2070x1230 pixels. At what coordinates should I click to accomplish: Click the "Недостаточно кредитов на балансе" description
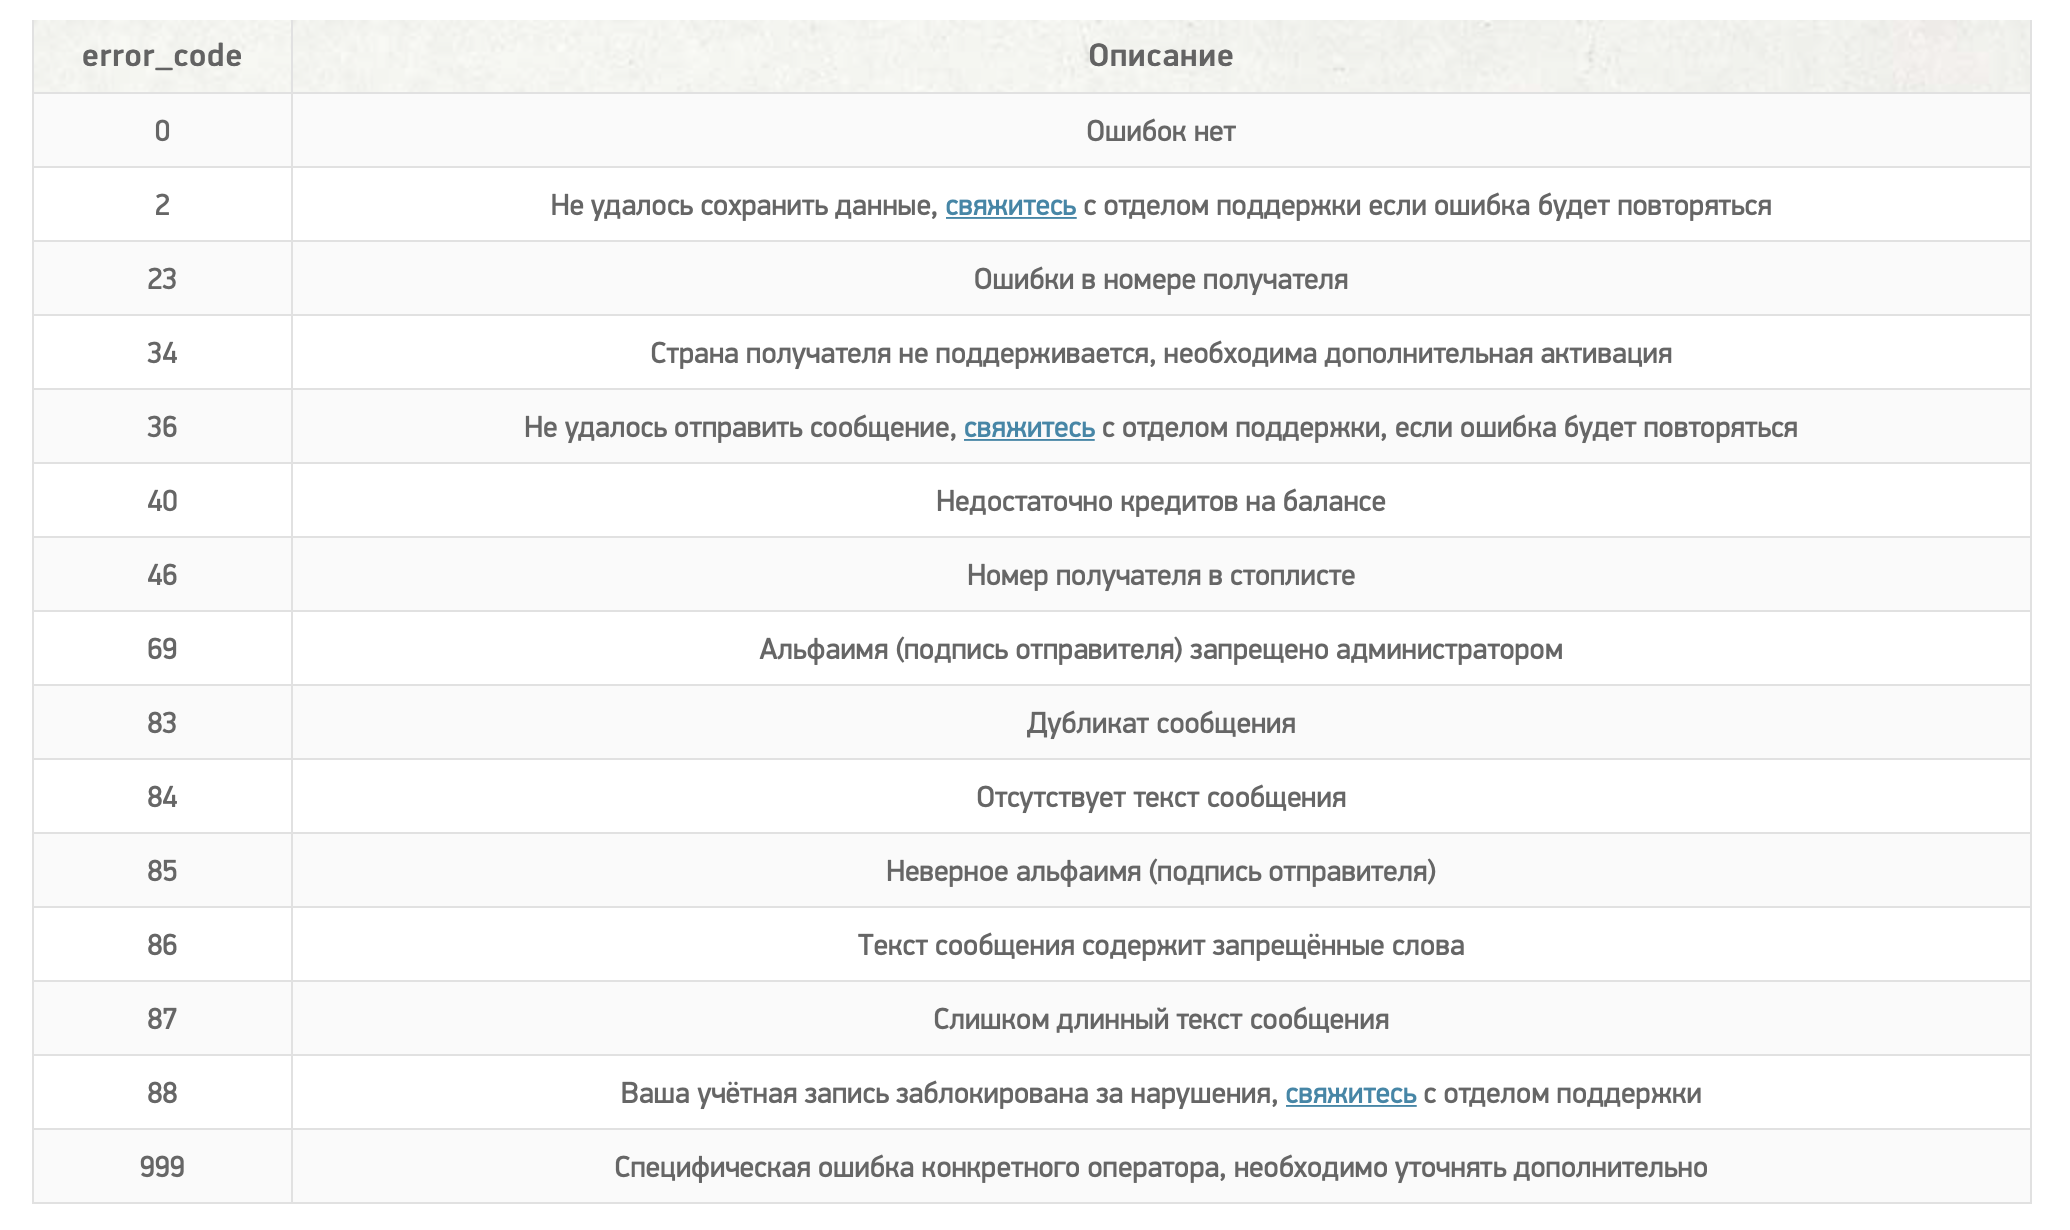pos(1160,502)
